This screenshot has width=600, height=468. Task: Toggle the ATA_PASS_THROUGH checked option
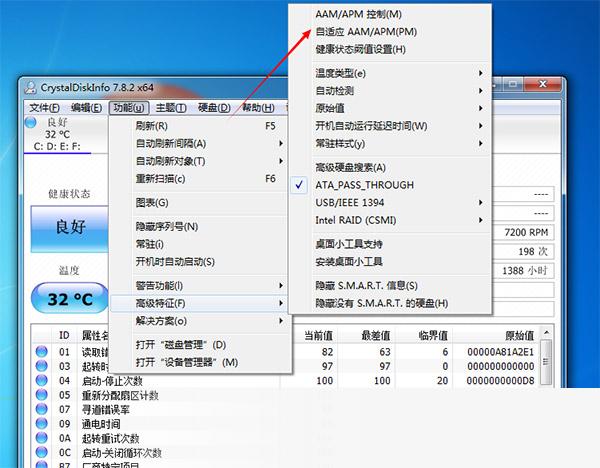(x=390, y=185)
